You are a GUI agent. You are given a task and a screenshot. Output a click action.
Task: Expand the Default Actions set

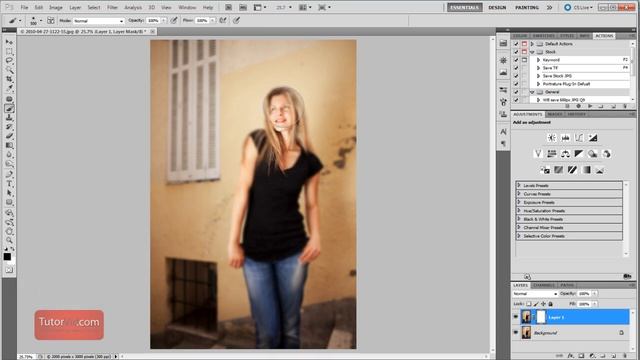pyautogui.click(x=532, y=44)
